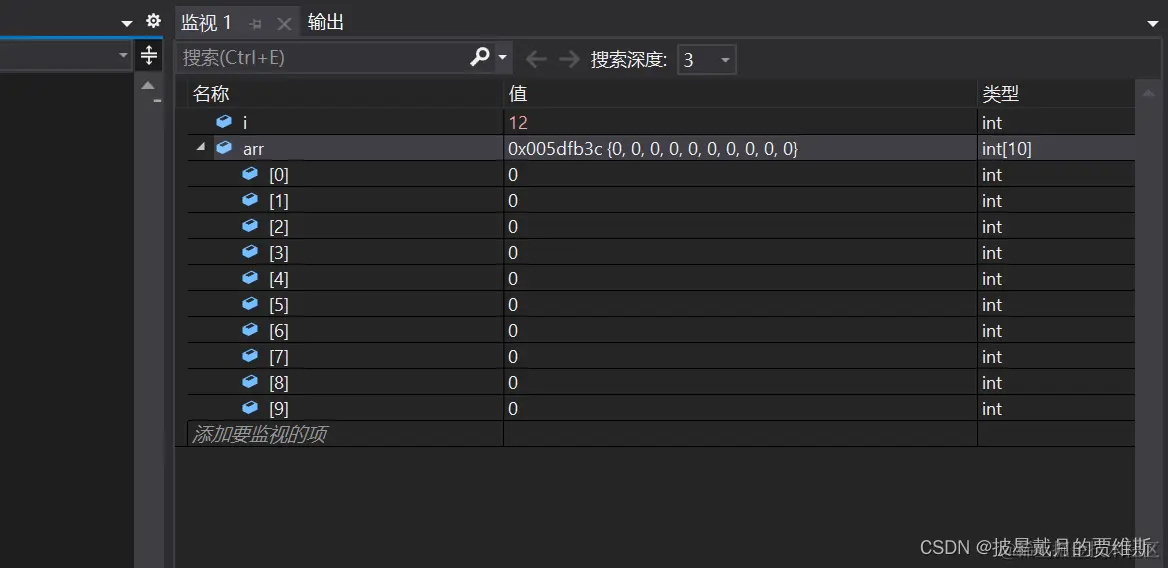Click the value cell of [0]
1168x568 pixels.
pyautogui.click(x=740, y=174)
